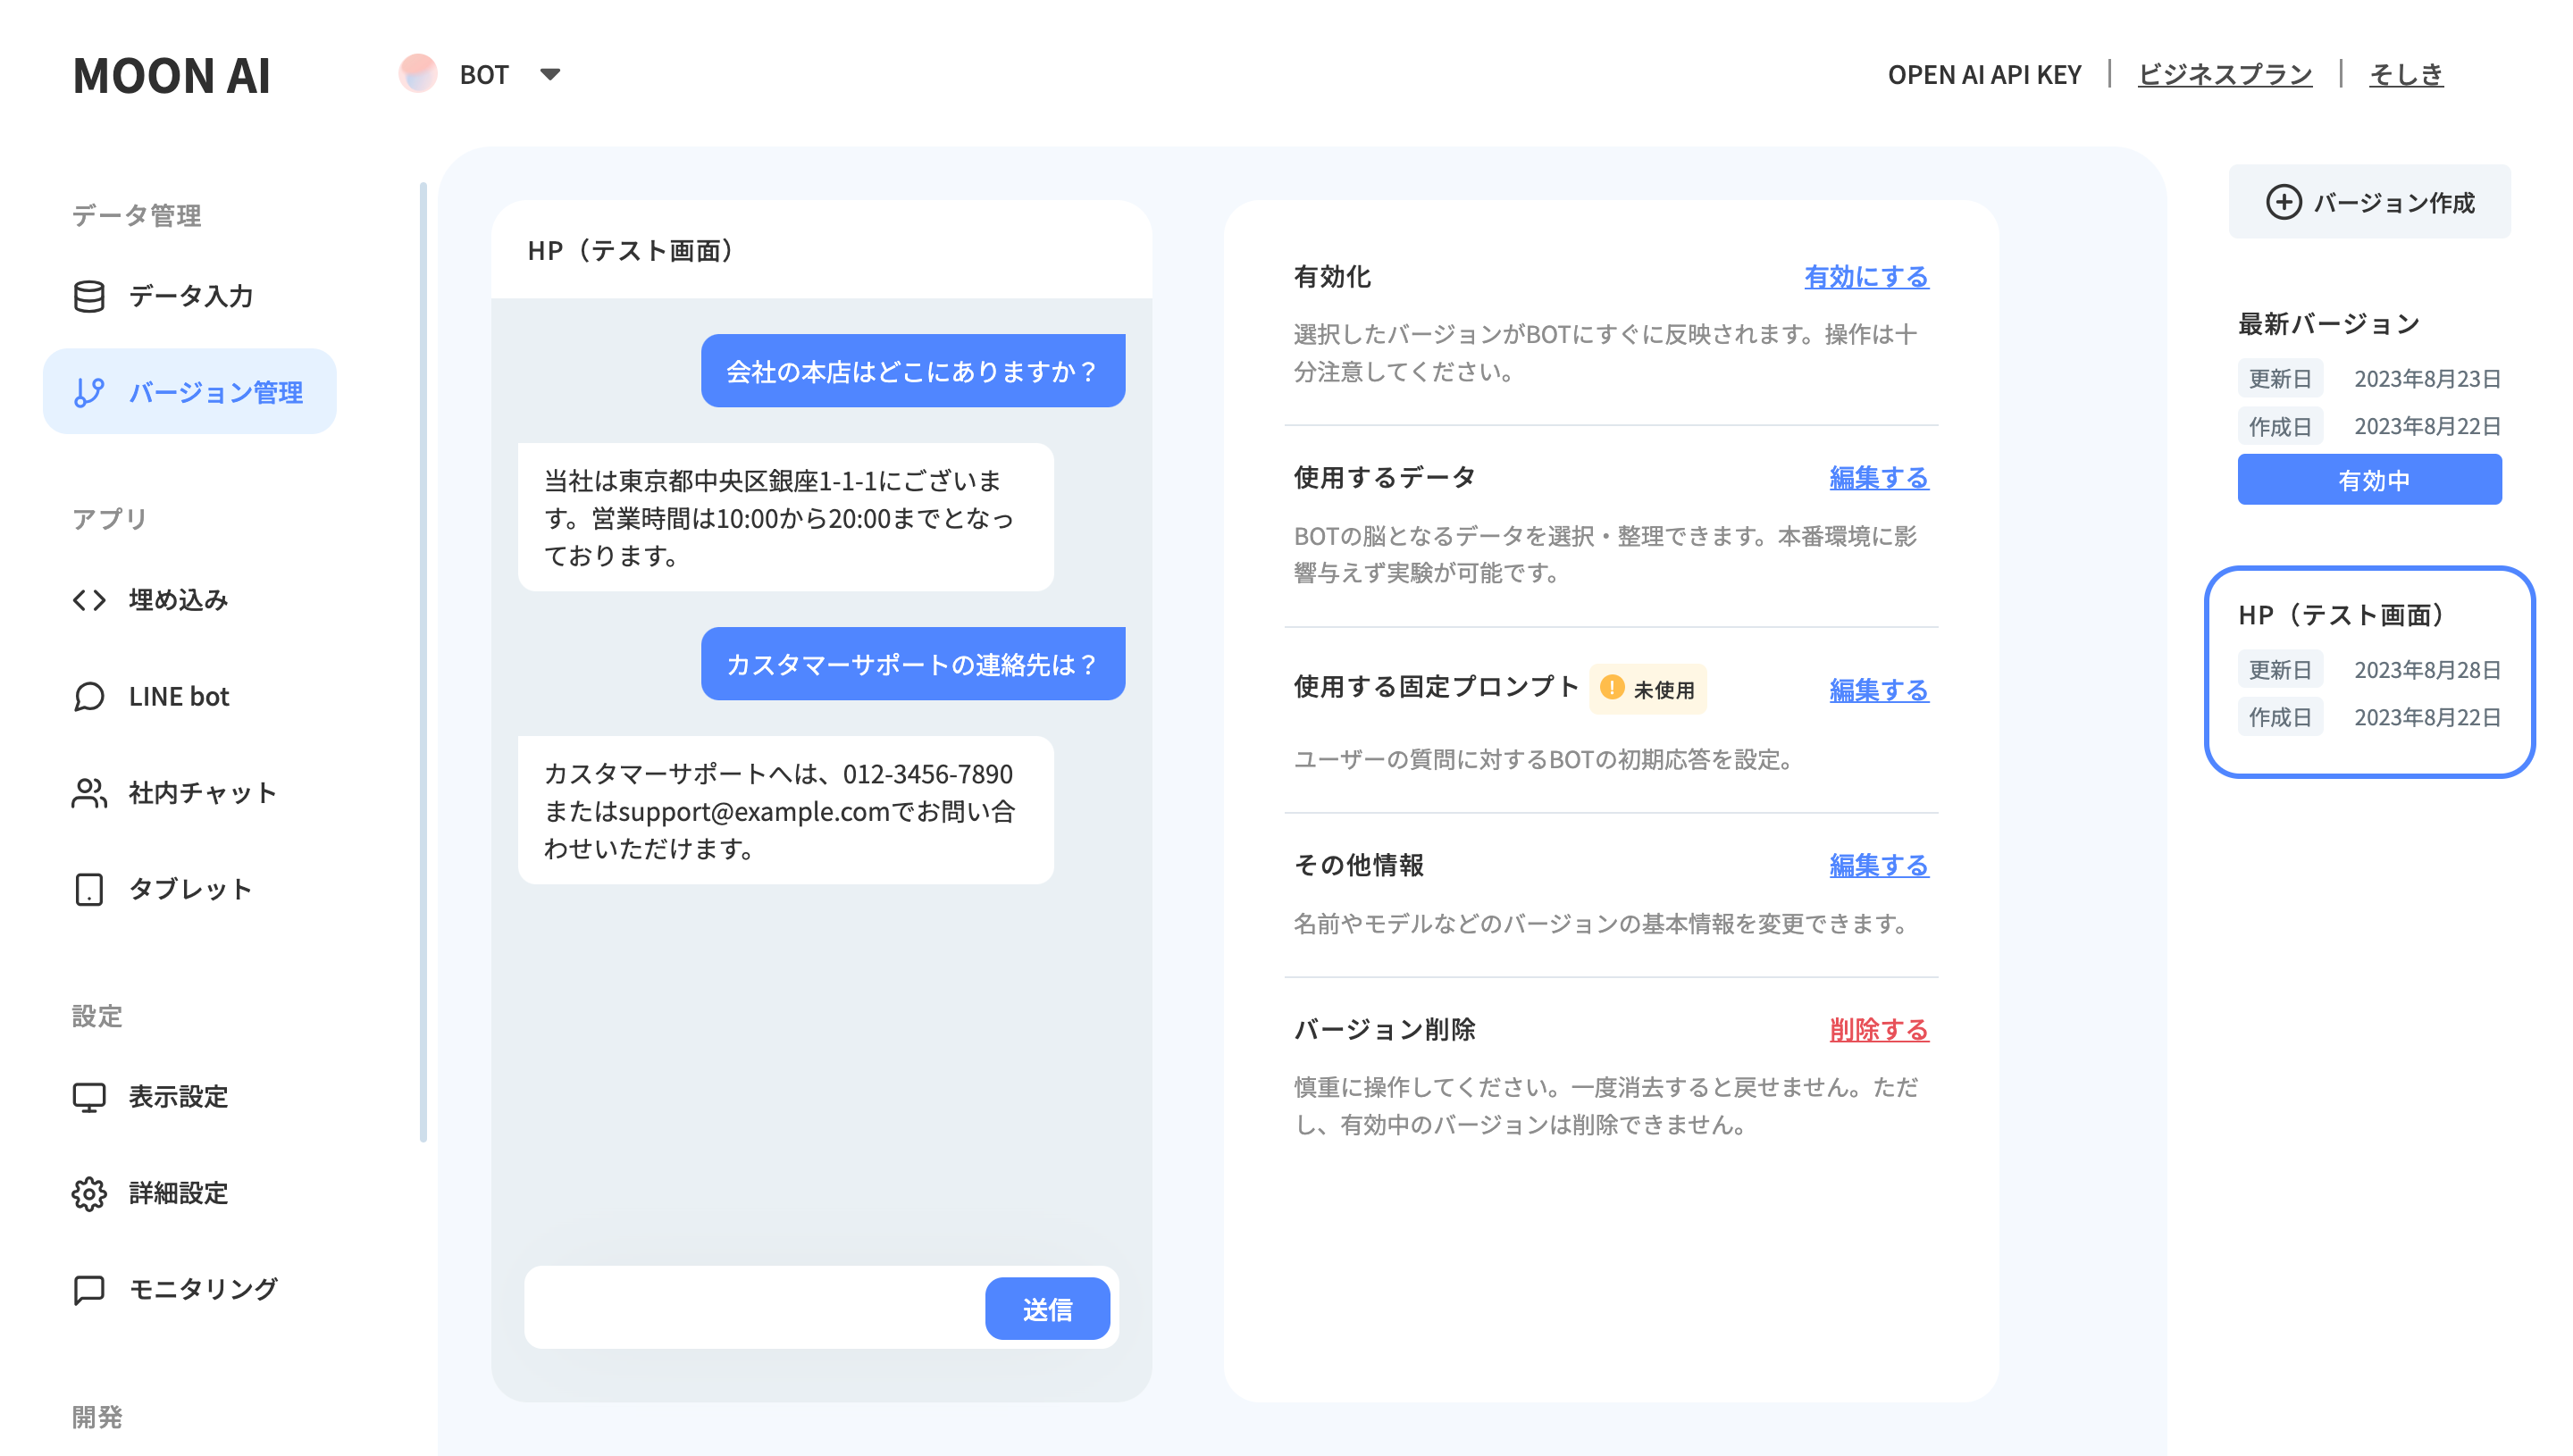Screen dimensions: 2573x1456
Task: Click the タブレット device icon
Action: click(x=89, y=889)
